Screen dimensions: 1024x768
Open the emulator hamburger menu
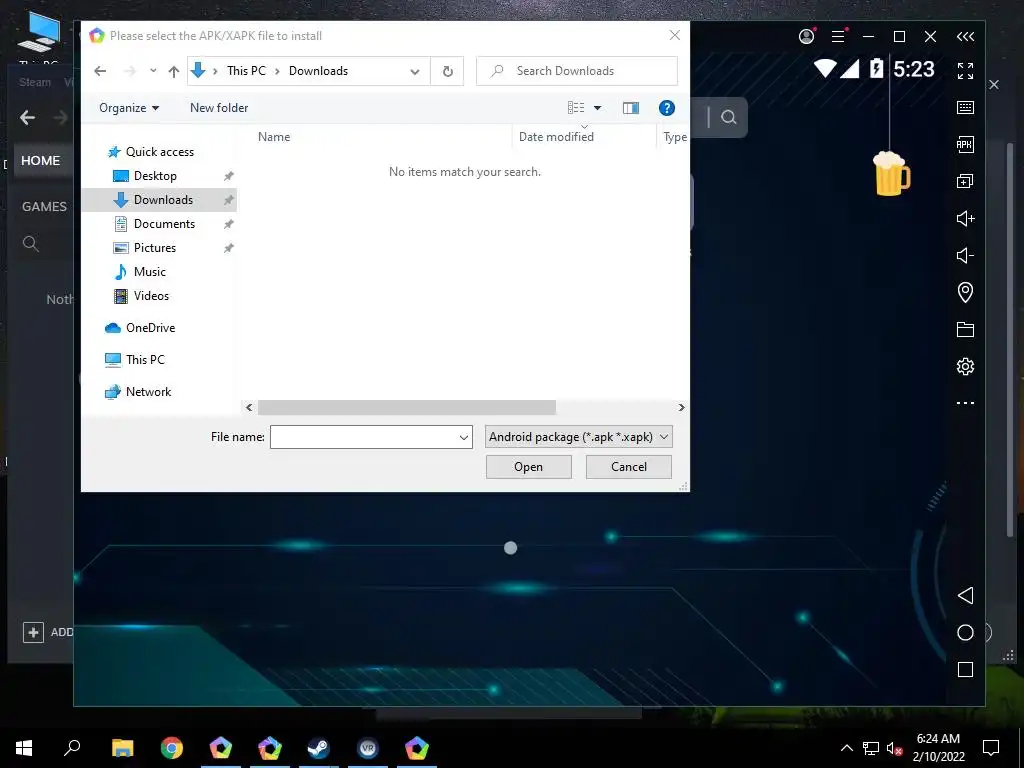pos(838,37)
